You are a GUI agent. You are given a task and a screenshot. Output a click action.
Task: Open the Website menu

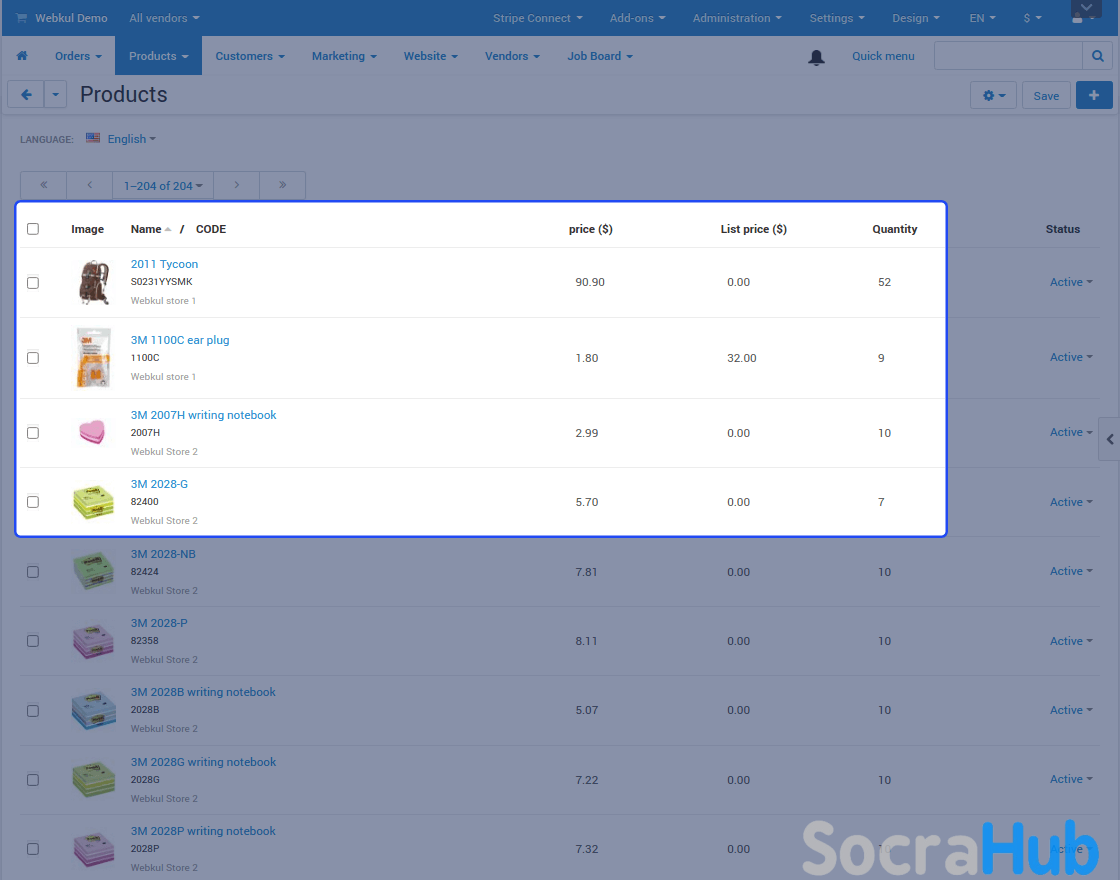pos(431,56)
